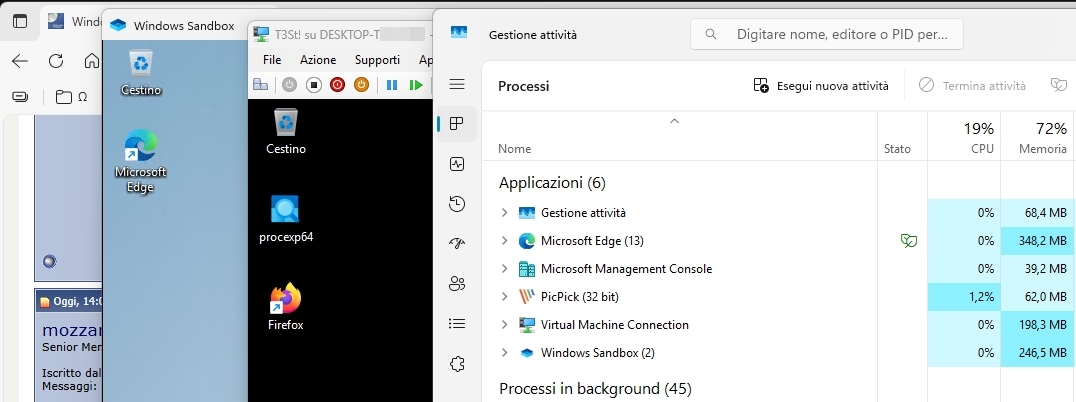Click the orange Save state power icon
The height and width of the screenshot is (402, 1076).
coord(361,85)
